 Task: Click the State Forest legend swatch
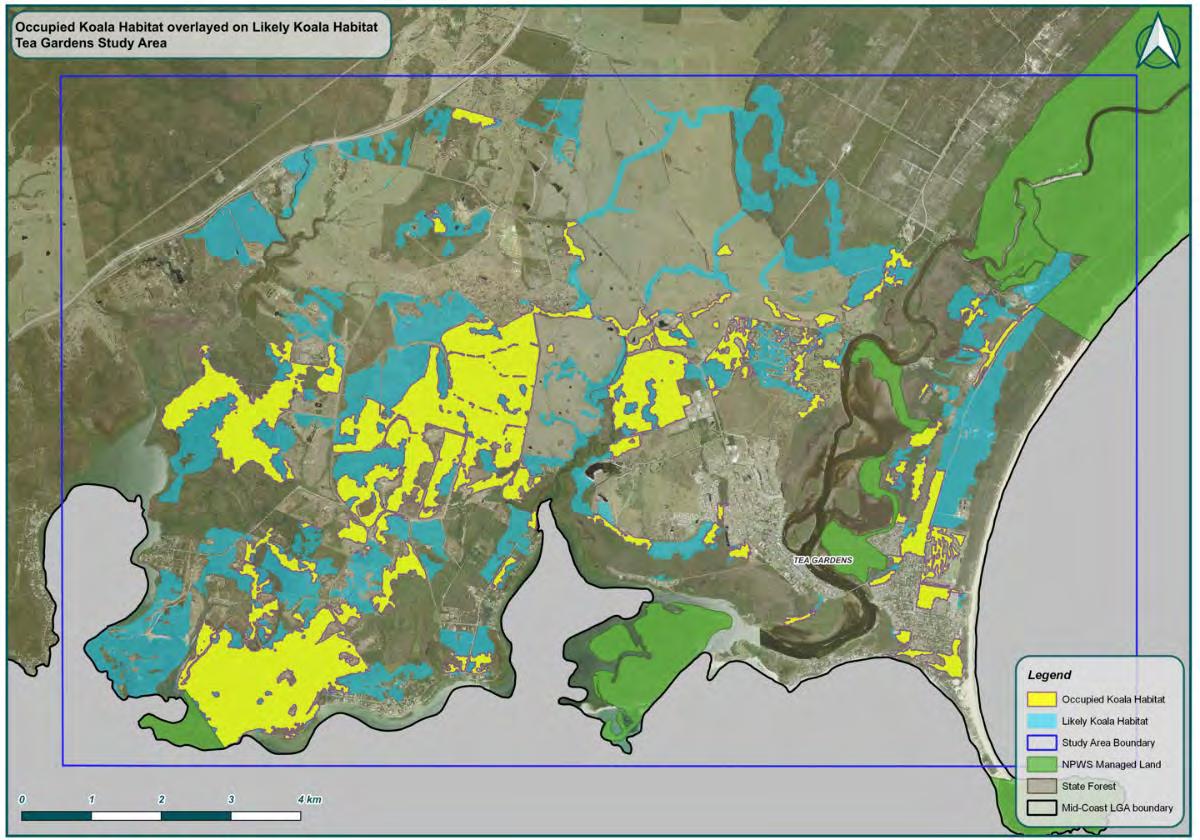point(1042,786)
